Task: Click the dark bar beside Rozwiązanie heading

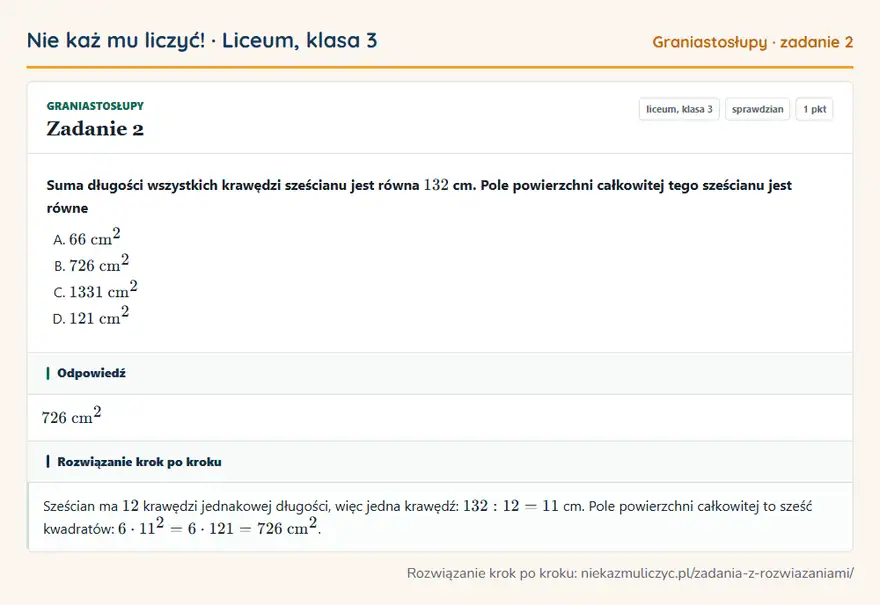Action: pyautogui.click(x=48, y=462)
